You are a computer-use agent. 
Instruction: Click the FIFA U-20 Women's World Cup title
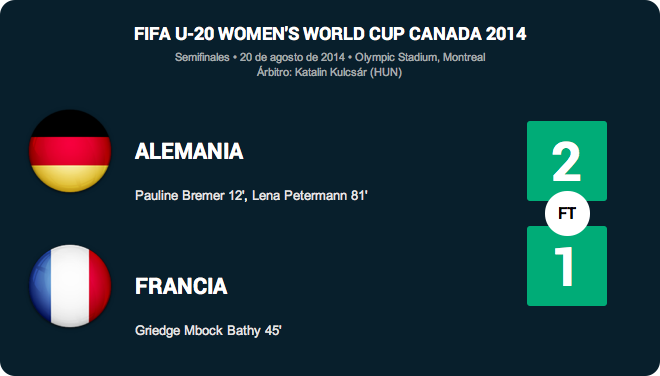pos(330,34)
